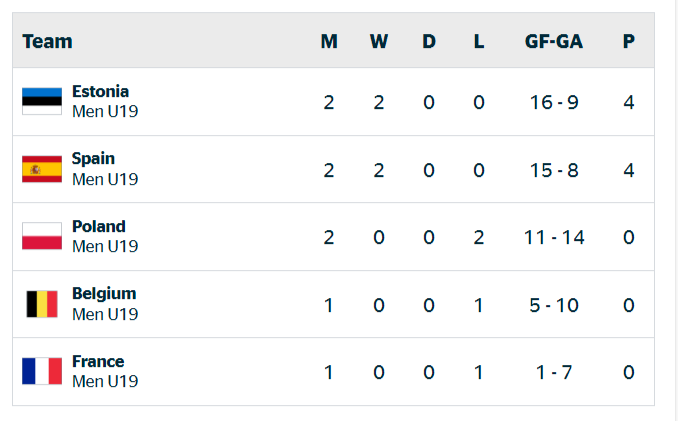Click the D draws column header

pos(429,41)
